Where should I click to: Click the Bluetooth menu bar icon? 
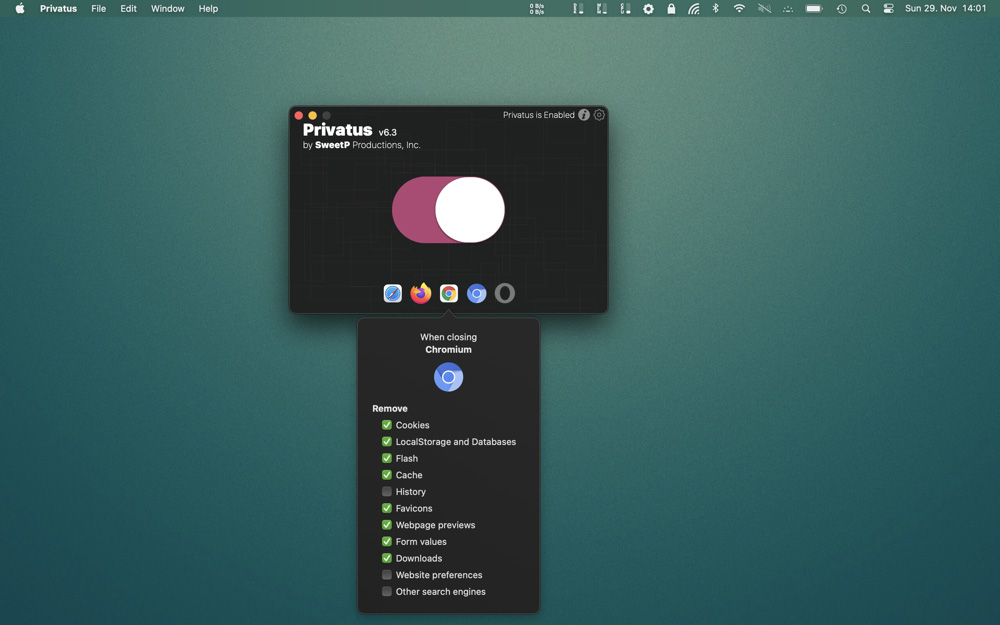pyautogui.click(x=716, y=8)
